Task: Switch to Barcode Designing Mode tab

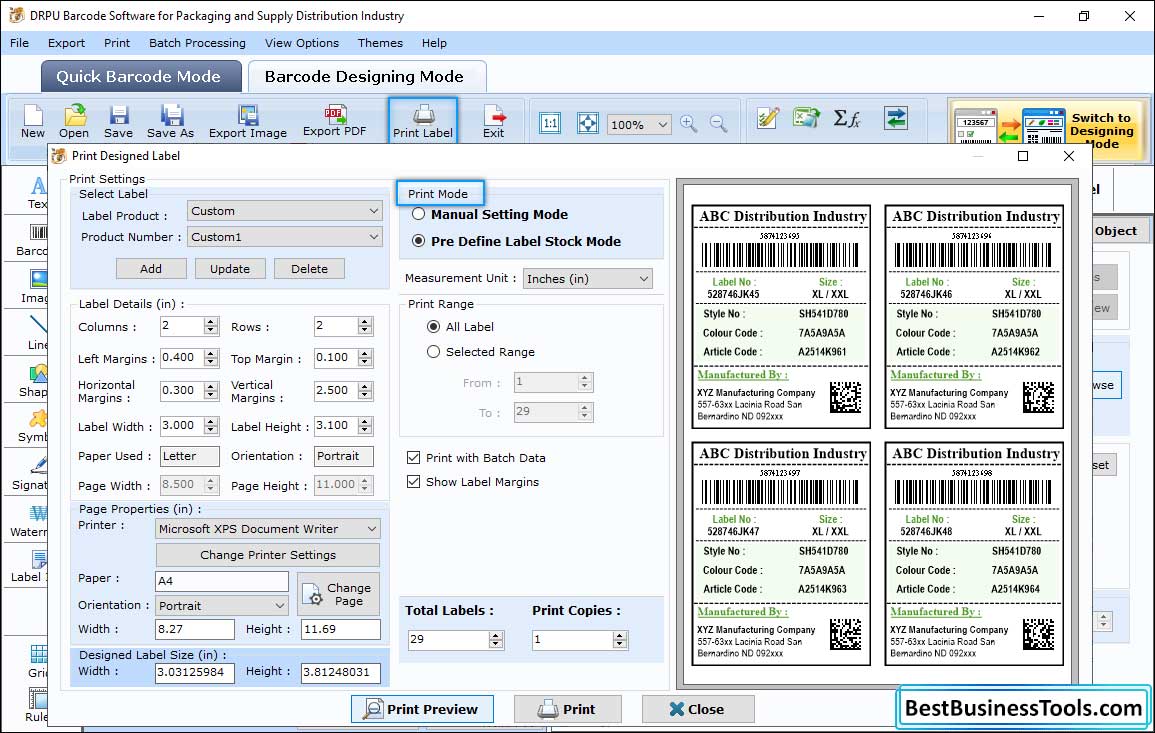Action: 367,77
